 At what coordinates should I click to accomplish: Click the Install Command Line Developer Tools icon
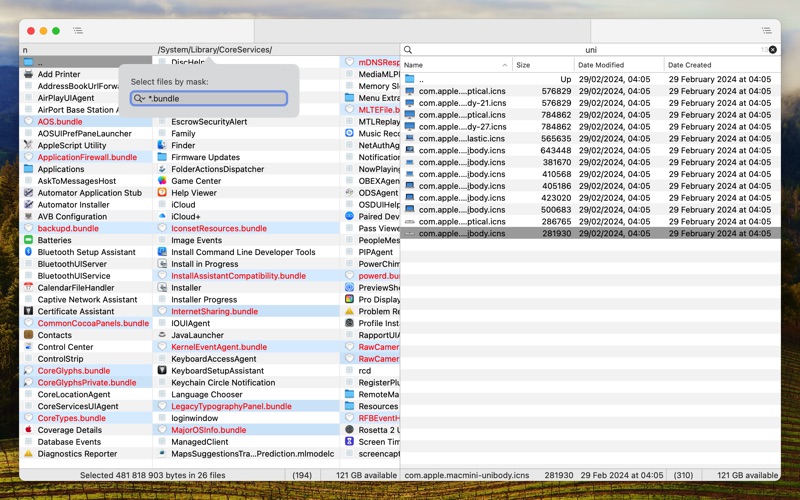162,252
